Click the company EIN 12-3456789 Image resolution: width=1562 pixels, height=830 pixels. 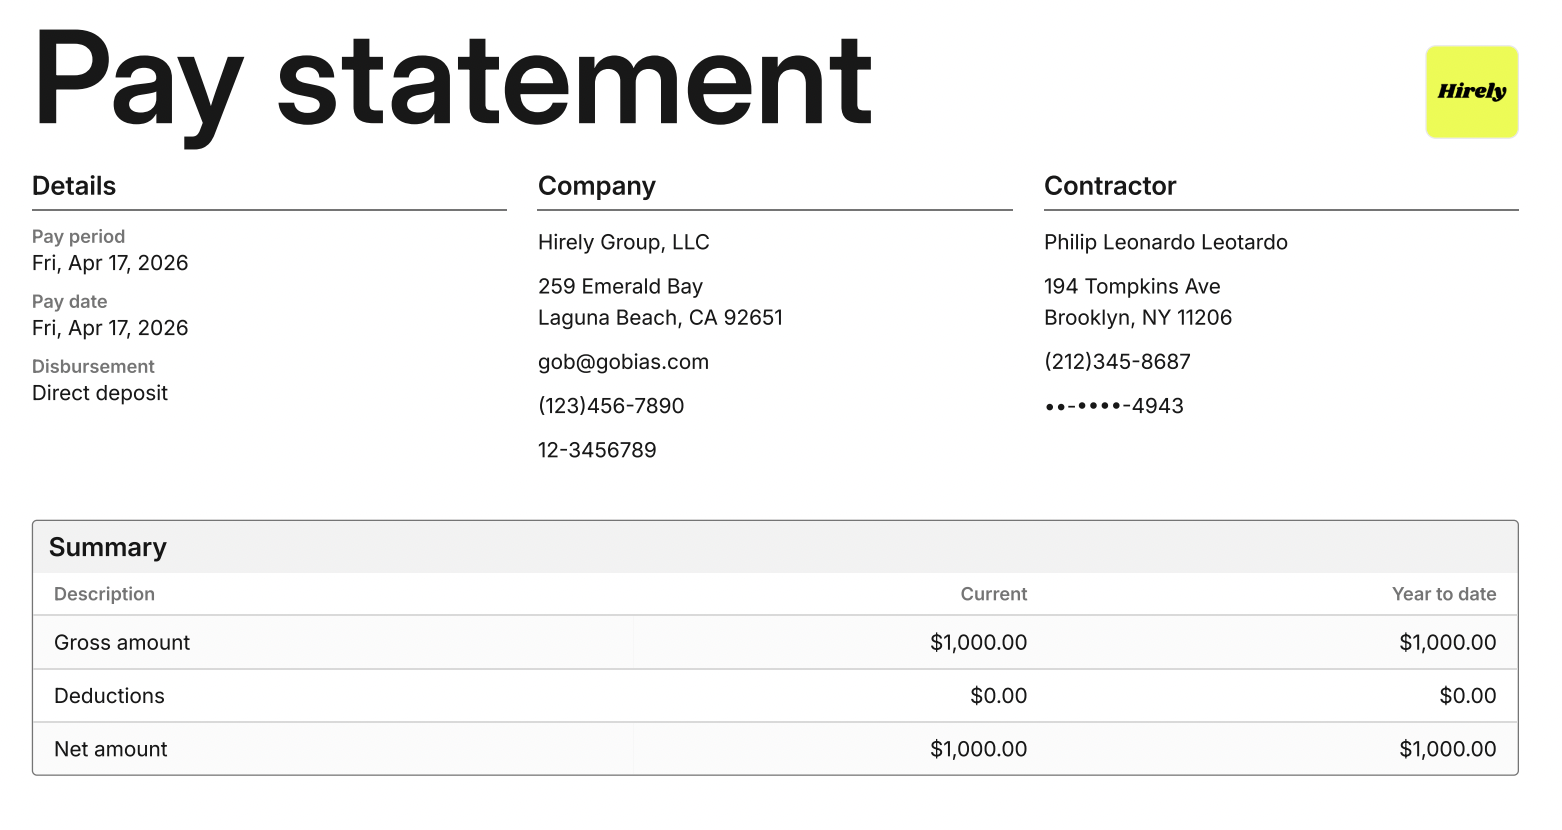click(597, 450)
